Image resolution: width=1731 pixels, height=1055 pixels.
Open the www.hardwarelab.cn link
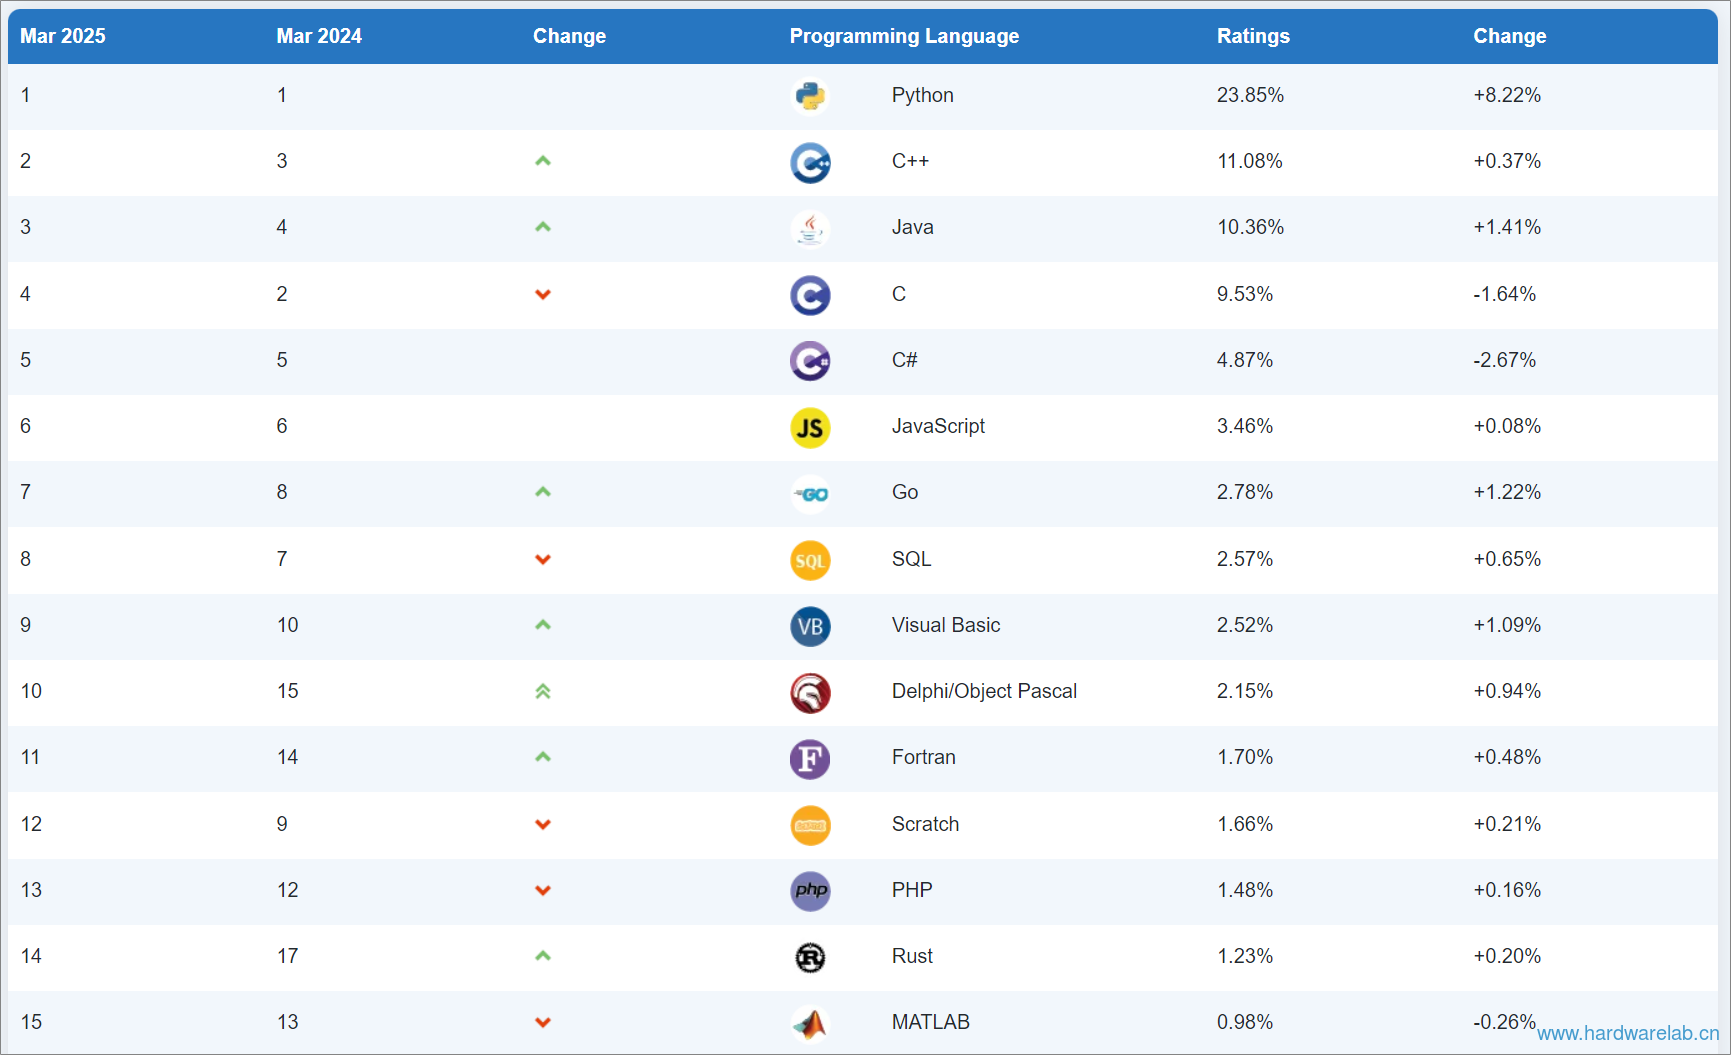(1628, 1033)
